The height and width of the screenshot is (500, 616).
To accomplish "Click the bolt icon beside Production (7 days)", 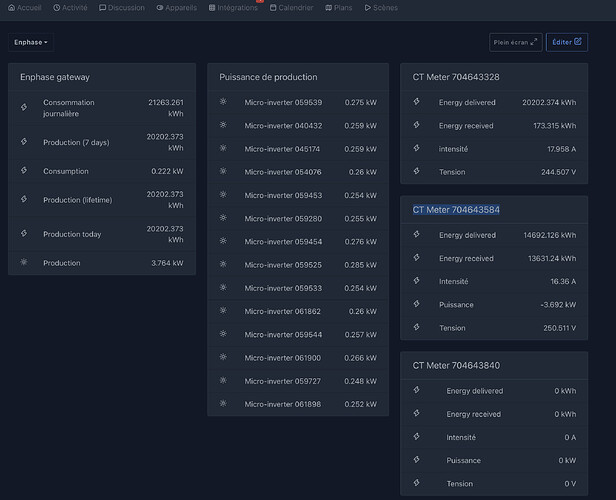I will [24, 141].
